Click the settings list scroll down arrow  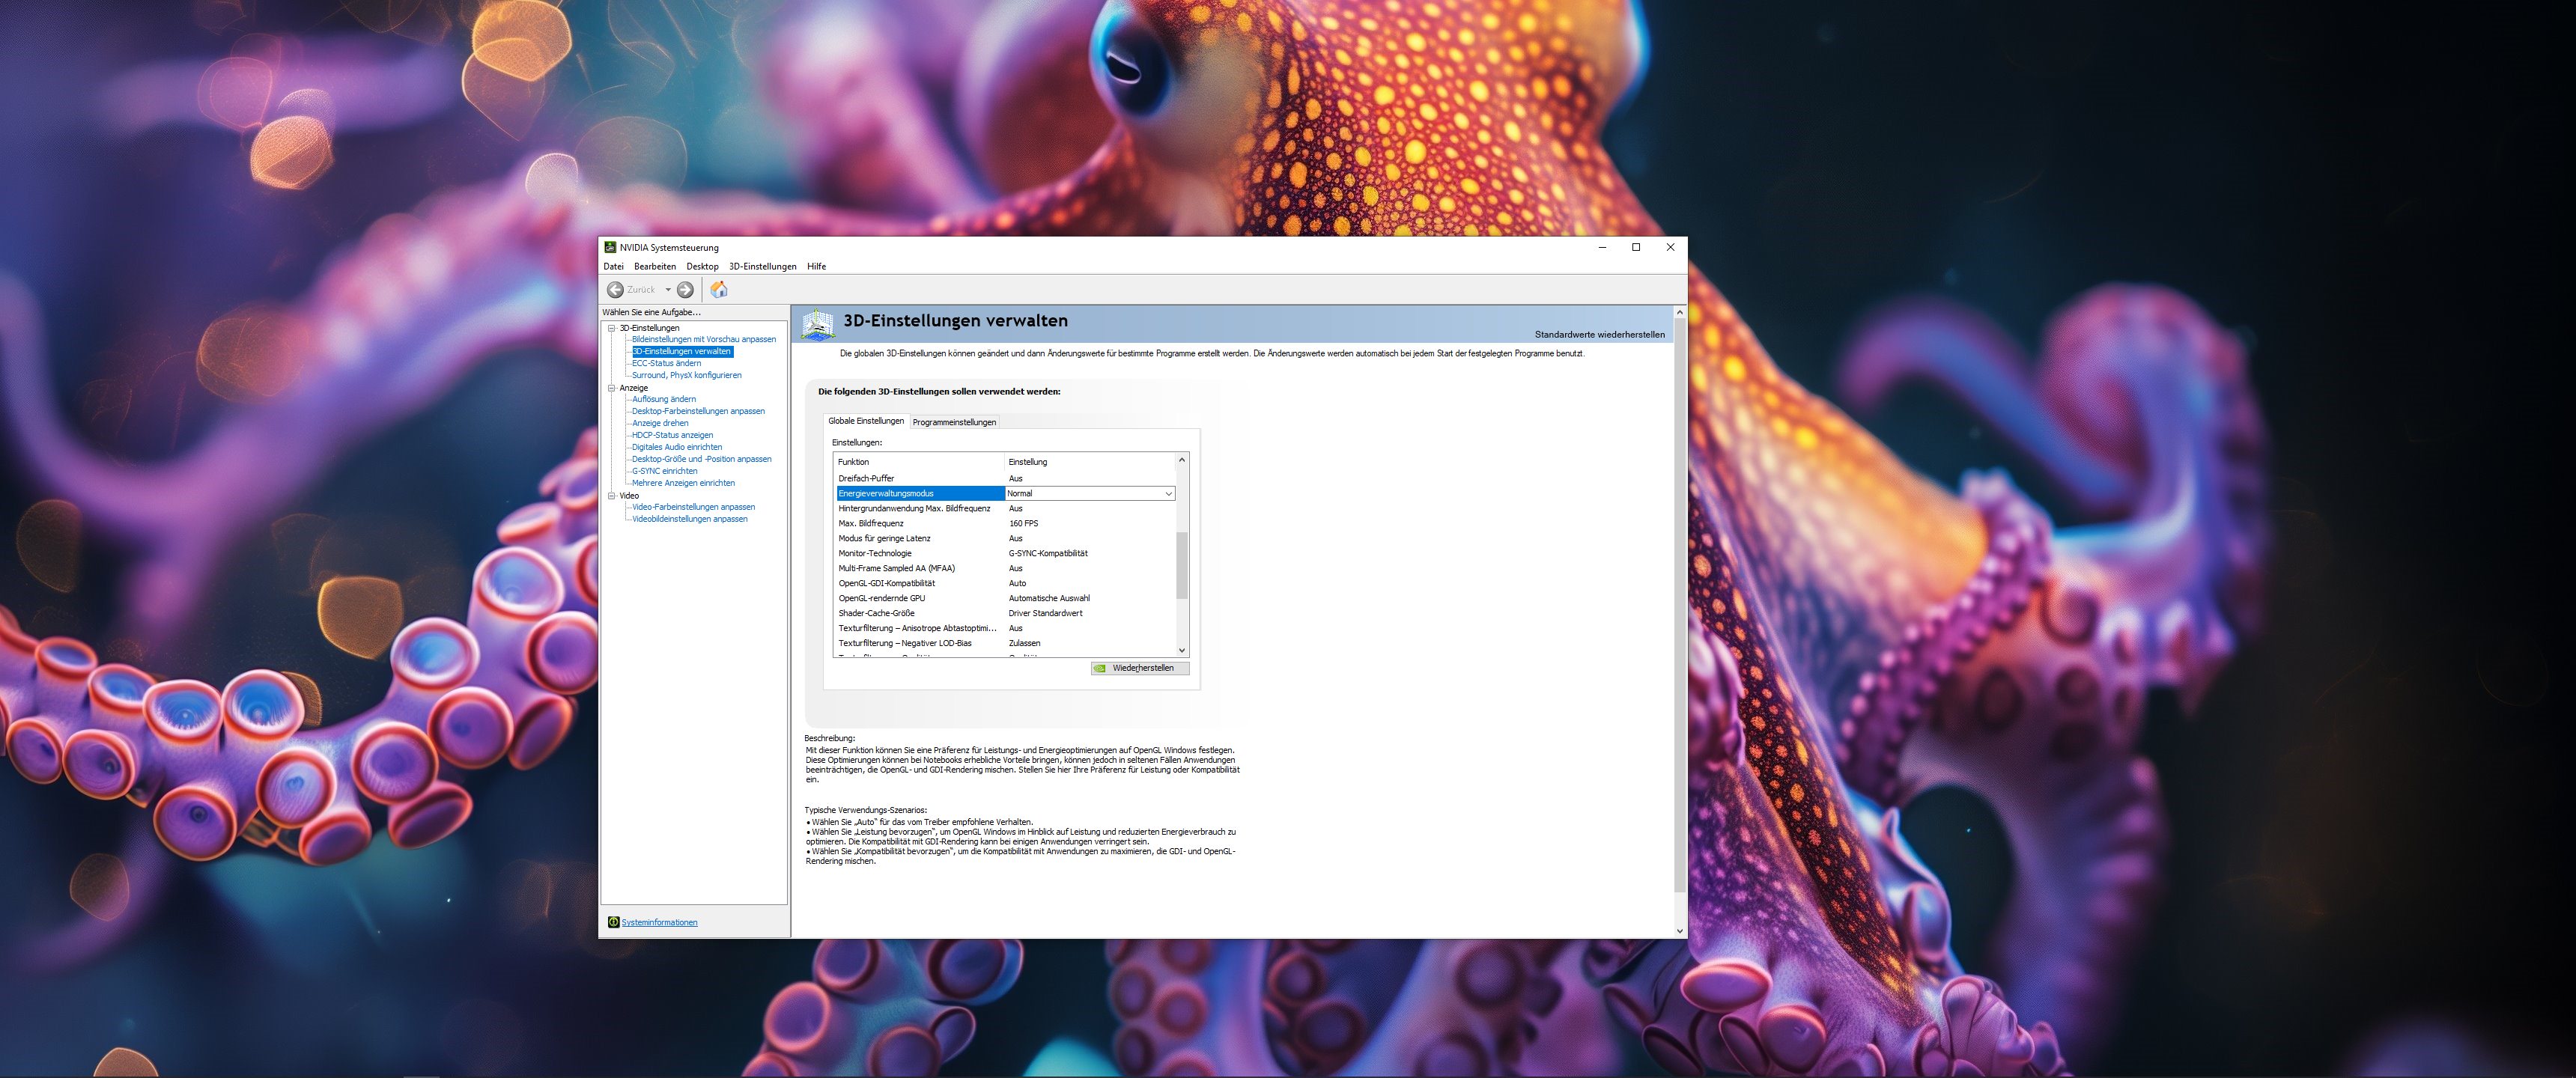(1181, 650)
